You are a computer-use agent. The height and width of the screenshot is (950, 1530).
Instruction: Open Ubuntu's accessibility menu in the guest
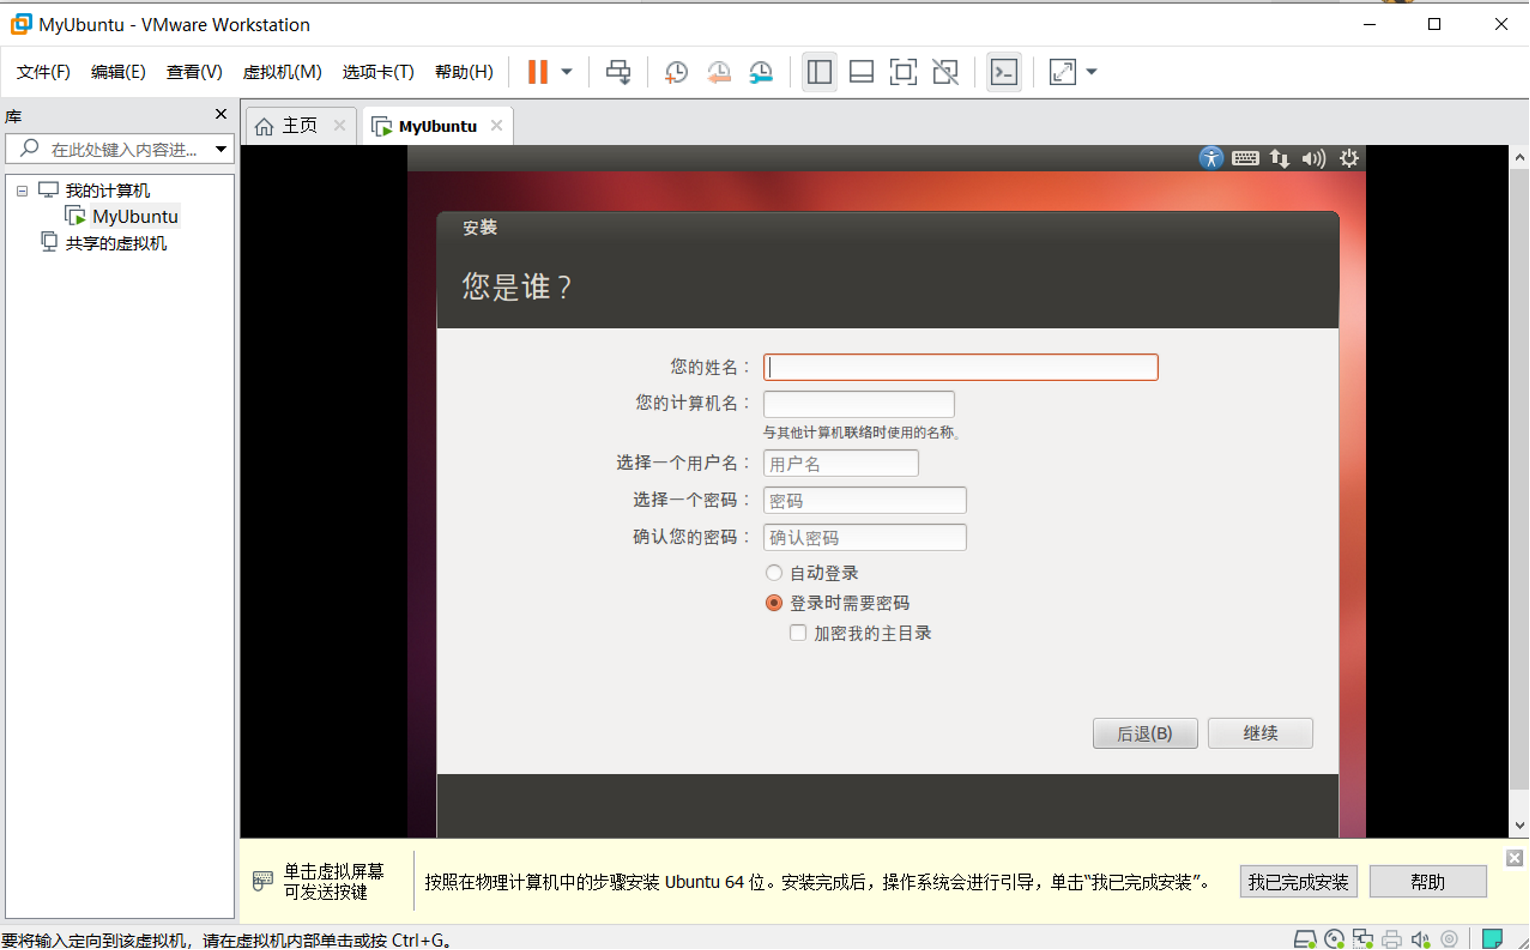[1211, 158]
